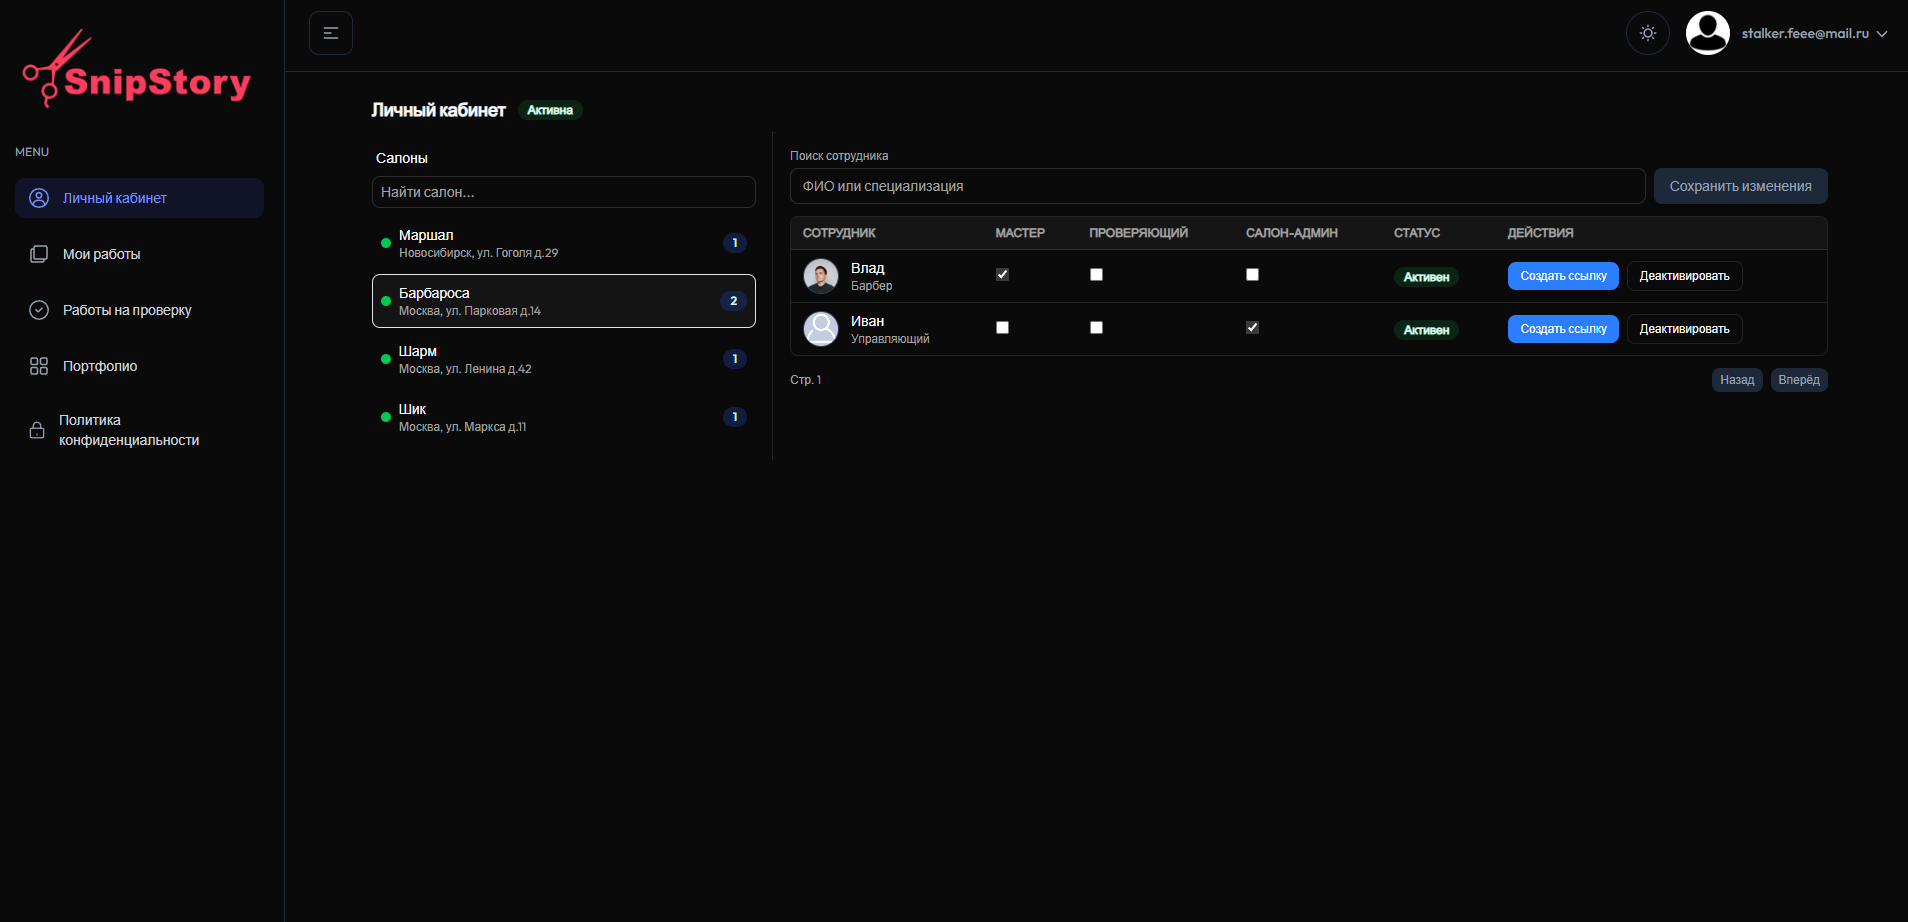Image resolution: width=1908 pixels, height=922 pixels.
Task: Click the employee count badge for Шик
Action: click(x=735, y=417)
